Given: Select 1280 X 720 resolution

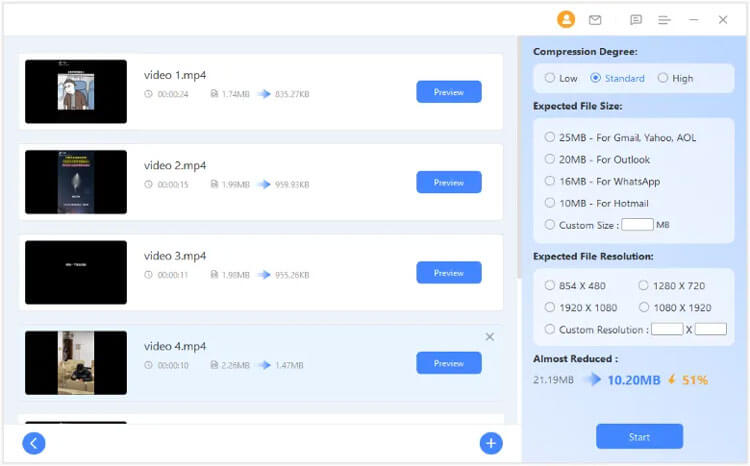Looking at the screenshot, I should point(643,286).
